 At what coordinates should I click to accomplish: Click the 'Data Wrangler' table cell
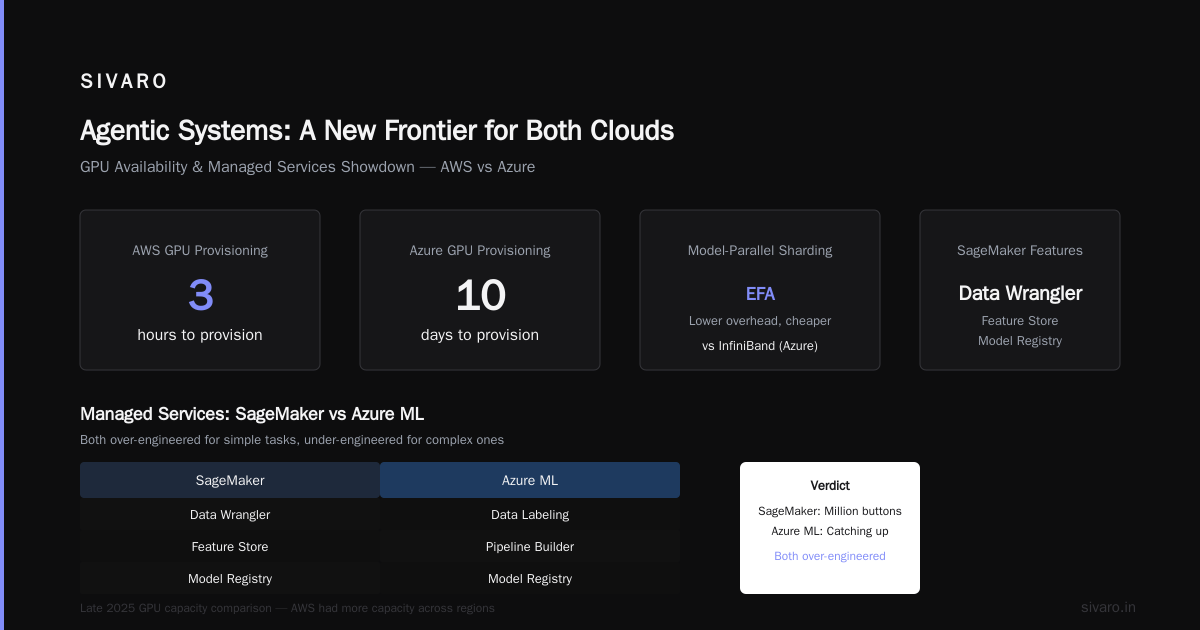pyautogui.click(x=230, y=515)
